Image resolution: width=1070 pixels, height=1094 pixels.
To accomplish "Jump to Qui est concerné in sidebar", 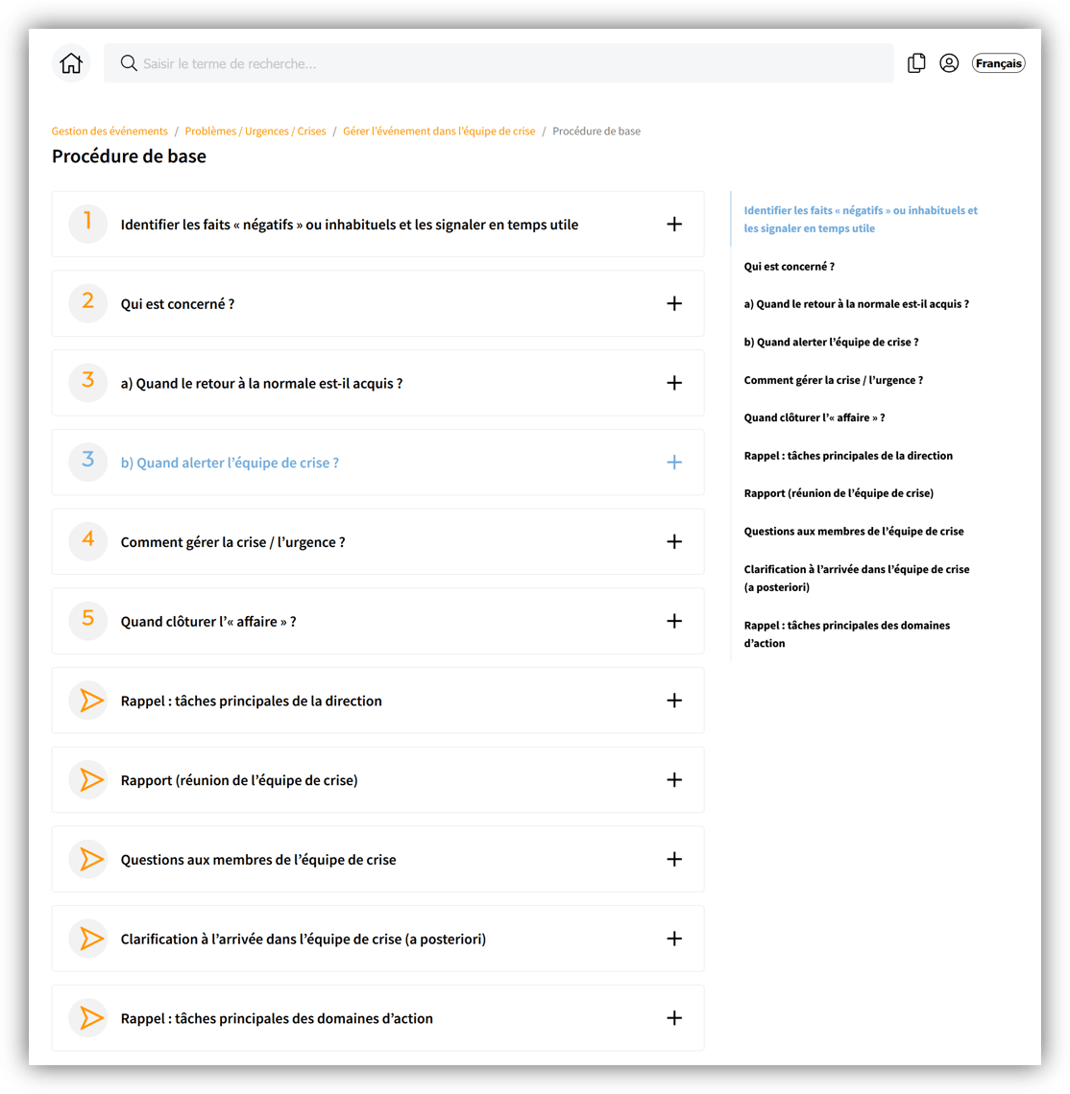I will coord(789,267).
